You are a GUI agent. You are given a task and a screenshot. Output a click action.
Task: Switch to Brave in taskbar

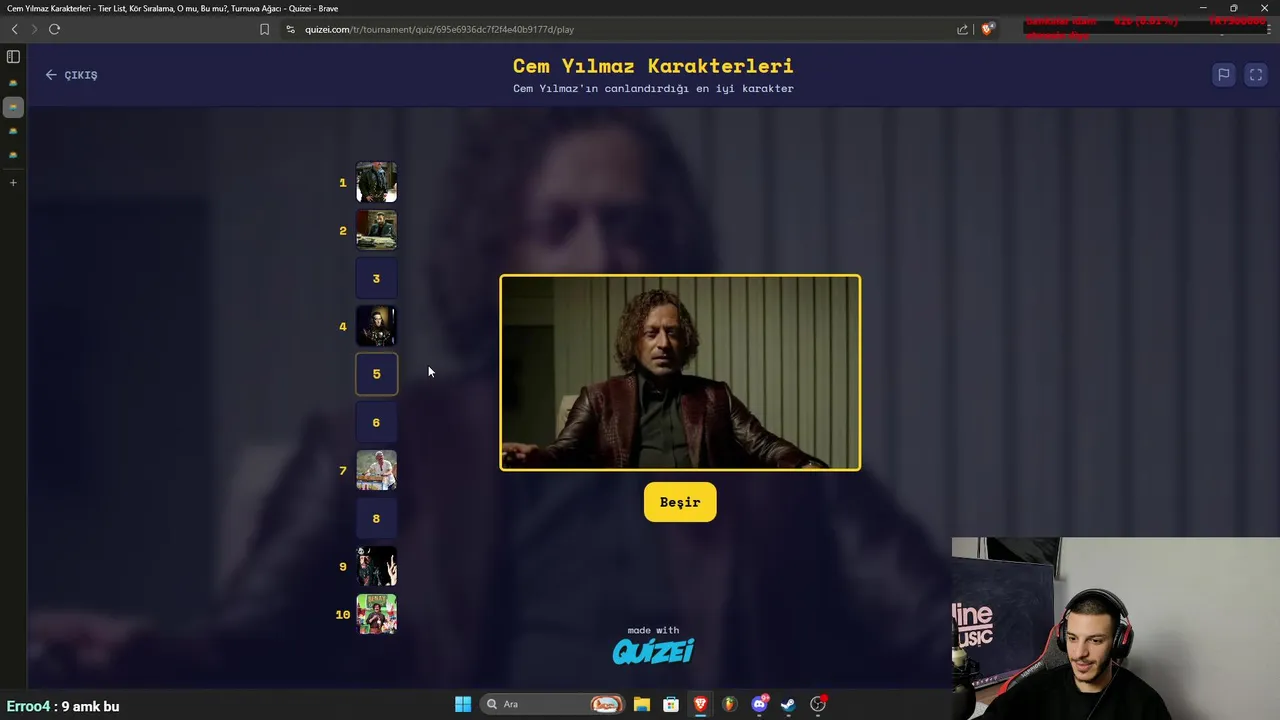700,704
